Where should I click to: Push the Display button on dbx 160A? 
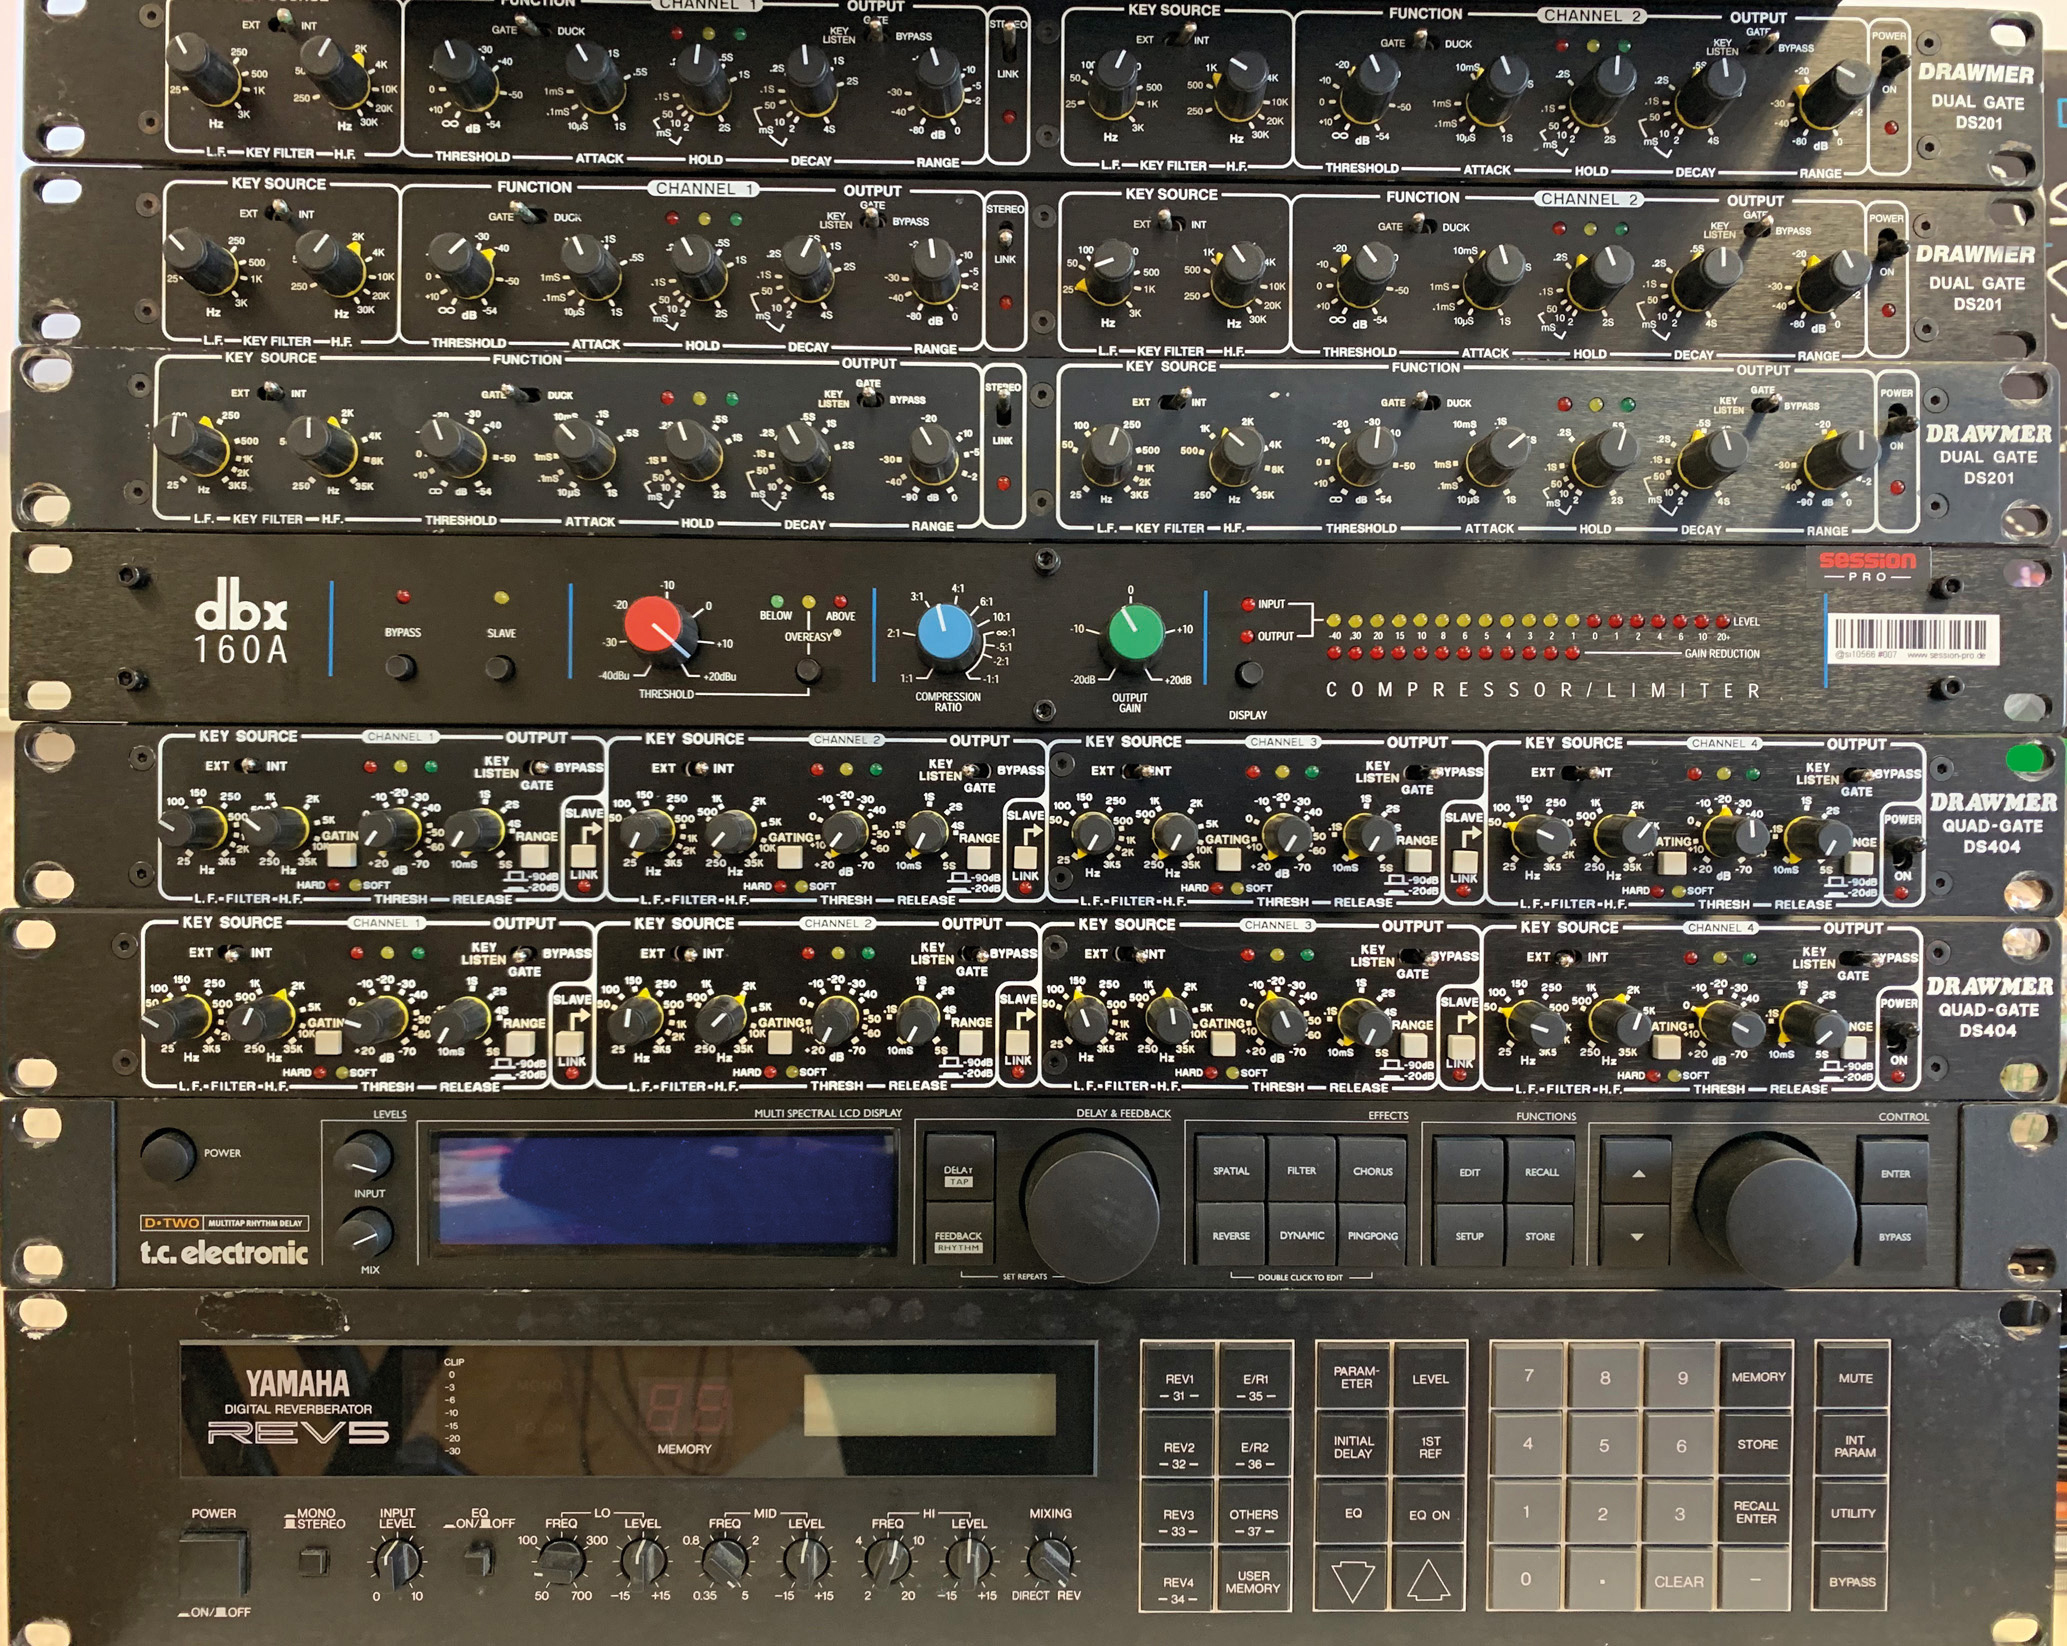1247,675
